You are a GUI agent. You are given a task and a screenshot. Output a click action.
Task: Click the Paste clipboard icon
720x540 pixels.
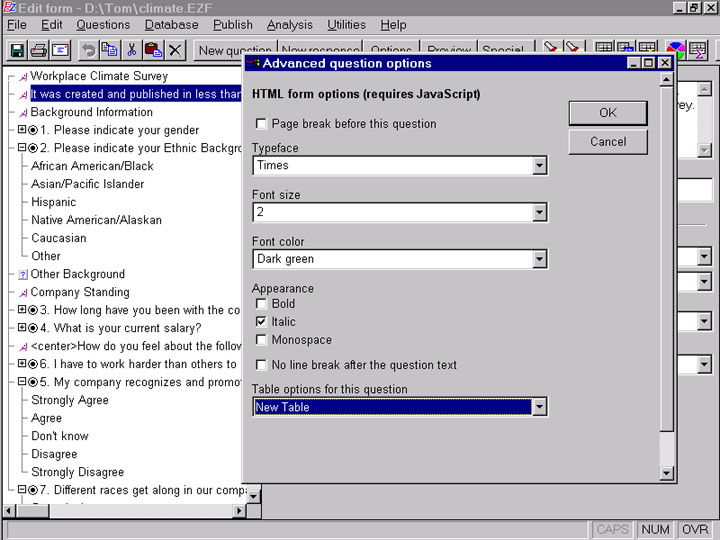point(153,50)
